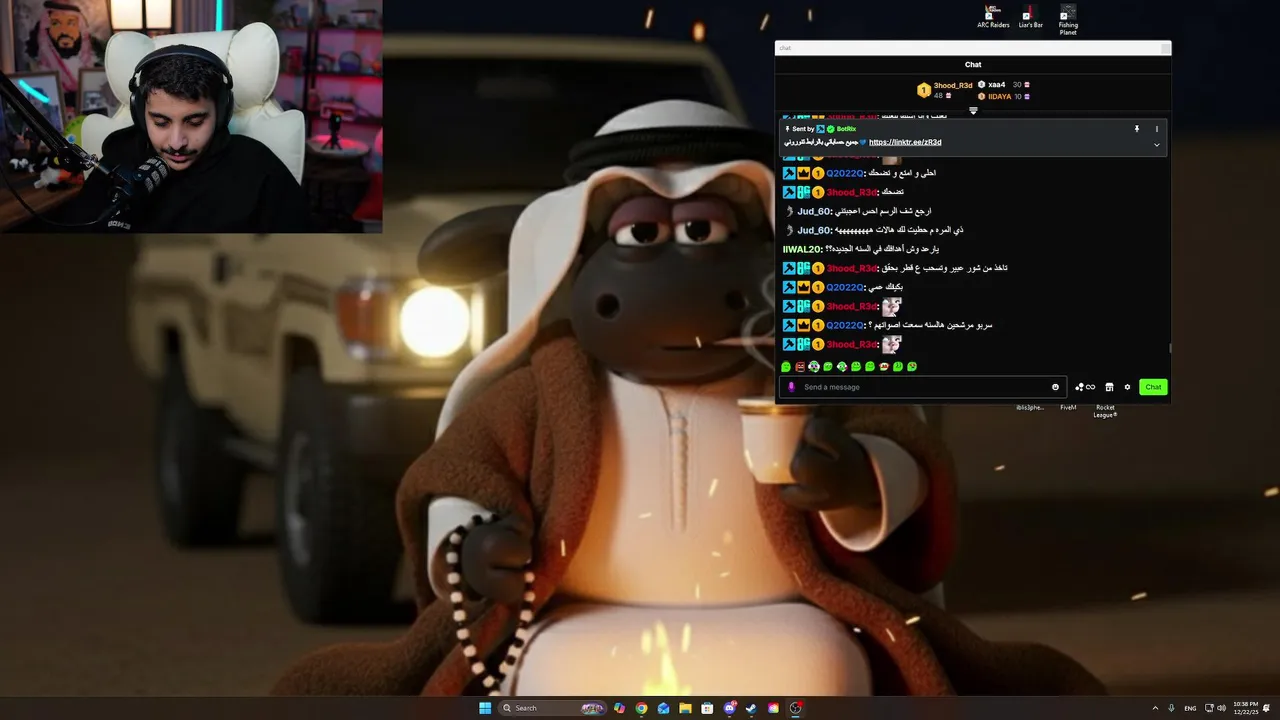Open the Liar's Bar desktop shortcut
The height and width of the screenshot is (720, 1280).
tap(1030, 17)
